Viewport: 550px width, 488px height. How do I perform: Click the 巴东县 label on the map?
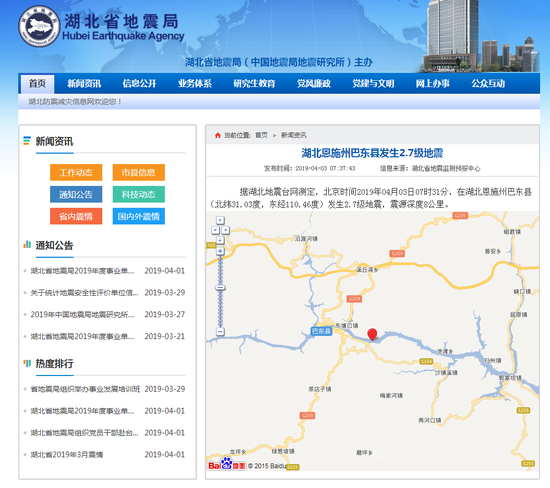tap(321, 331)
